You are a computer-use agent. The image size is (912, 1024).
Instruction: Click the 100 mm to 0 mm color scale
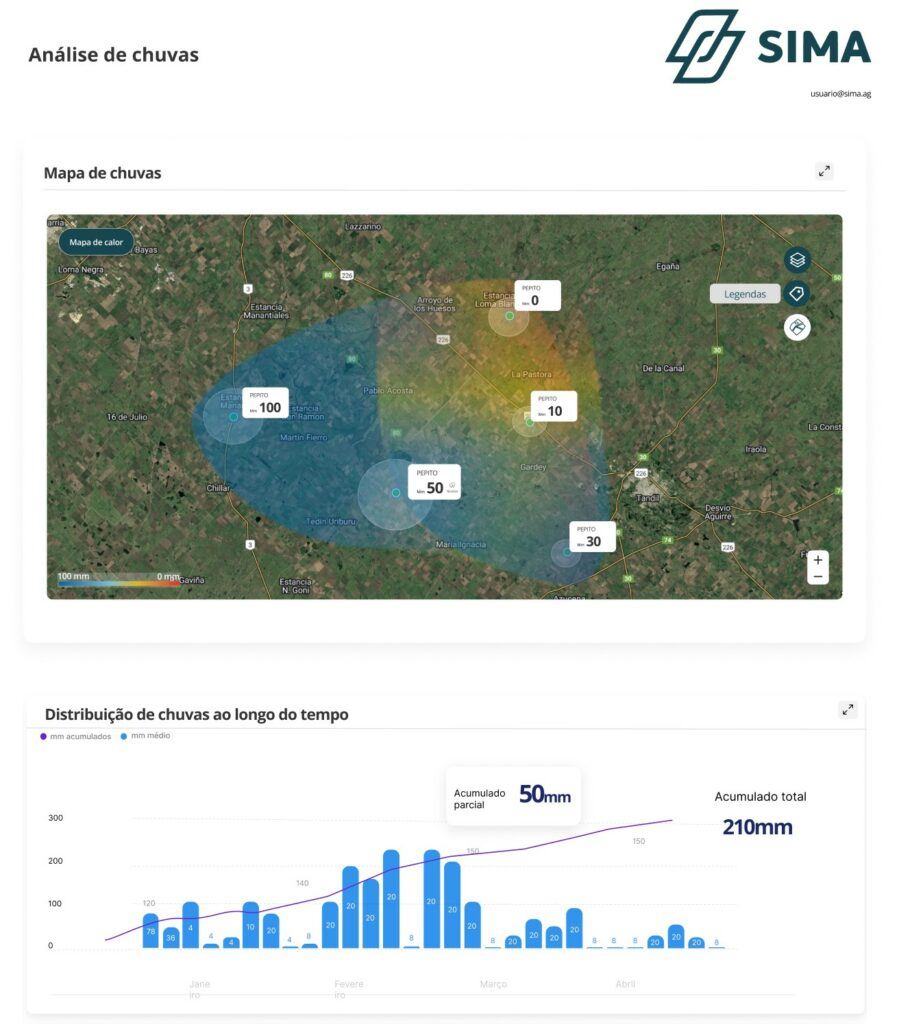click(x=118, y=579)
